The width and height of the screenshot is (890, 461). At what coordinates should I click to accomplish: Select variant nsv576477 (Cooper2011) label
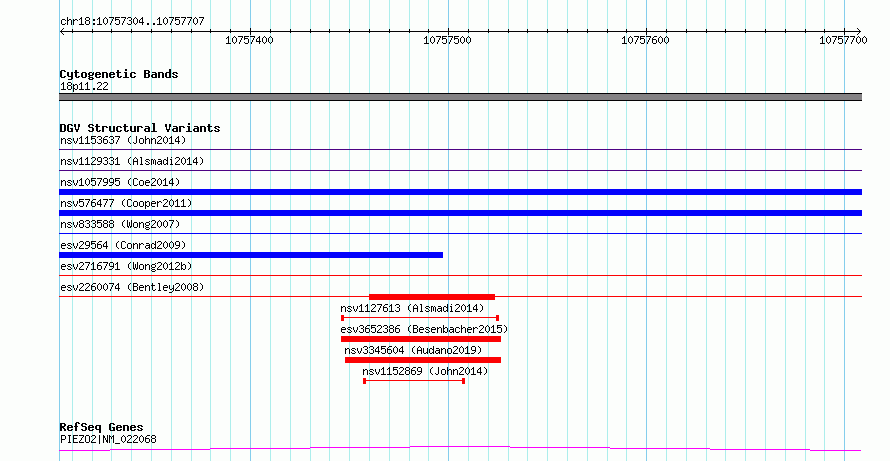pyautogui.click(x=126, y=203)
